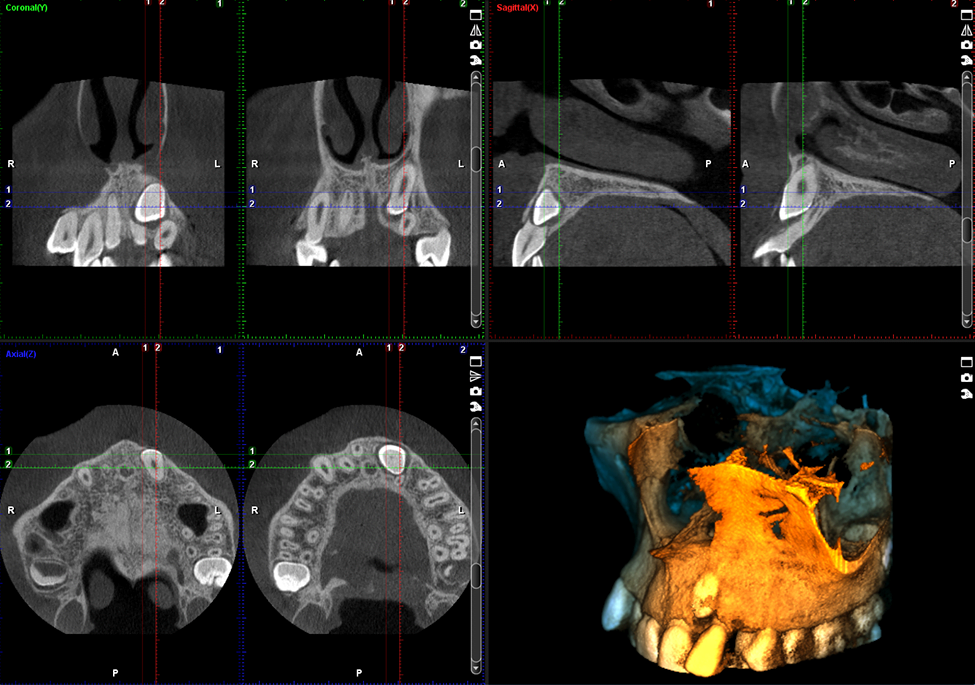Click the Sagittal(X) panel label
This screenshot has height=685, width=975.
point(518,8)
